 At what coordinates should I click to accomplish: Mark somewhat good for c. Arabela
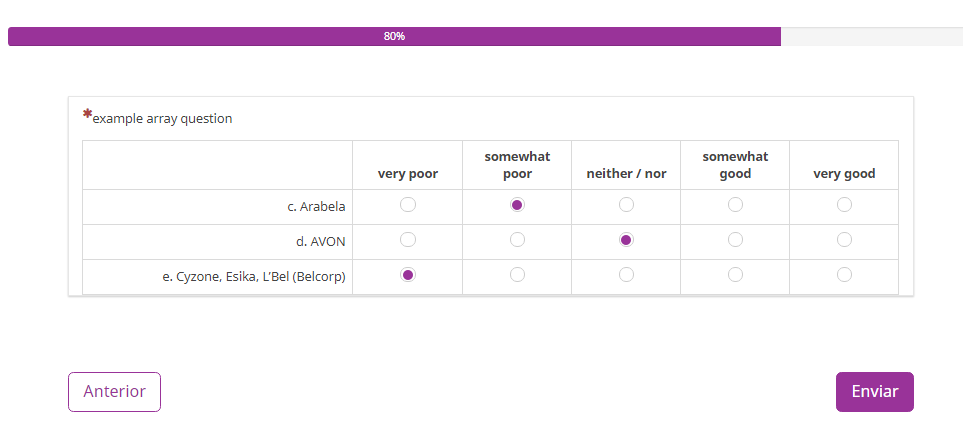pyautogui.click(x=735, y=204)
